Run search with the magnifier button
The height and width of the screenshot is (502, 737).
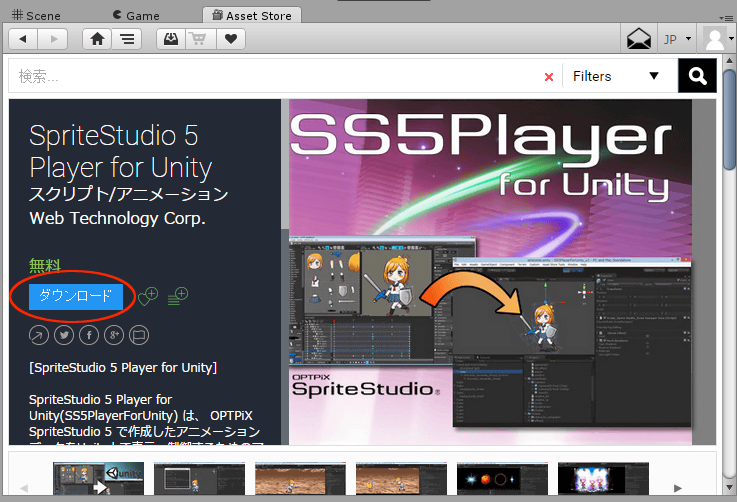[x=697, y=76]
